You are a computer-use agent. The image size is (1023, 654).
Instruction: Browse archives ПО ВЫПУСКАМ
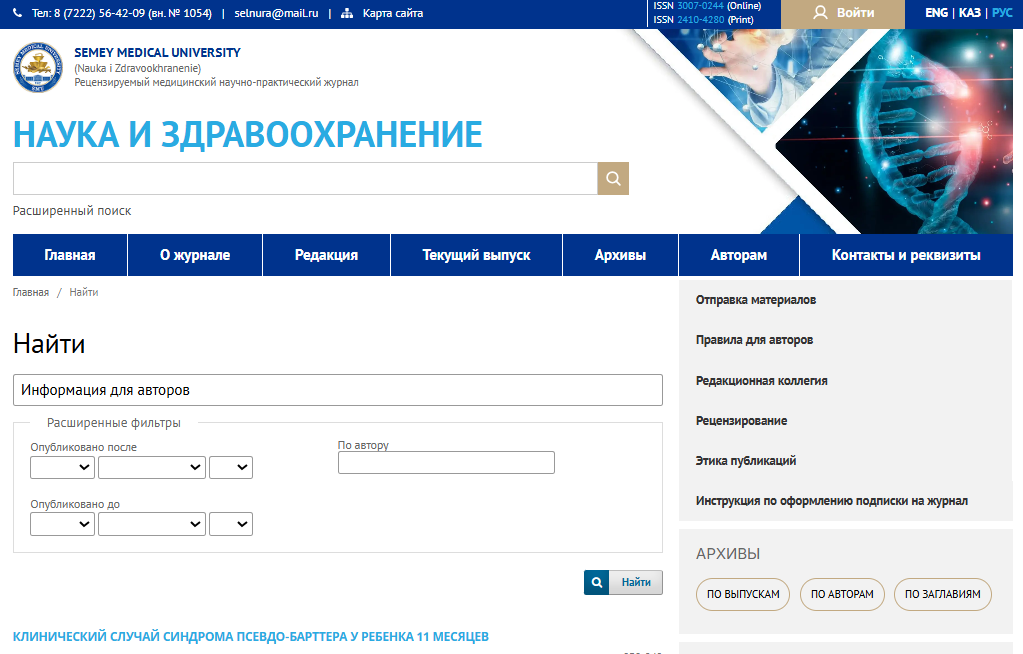click(743, 595)
